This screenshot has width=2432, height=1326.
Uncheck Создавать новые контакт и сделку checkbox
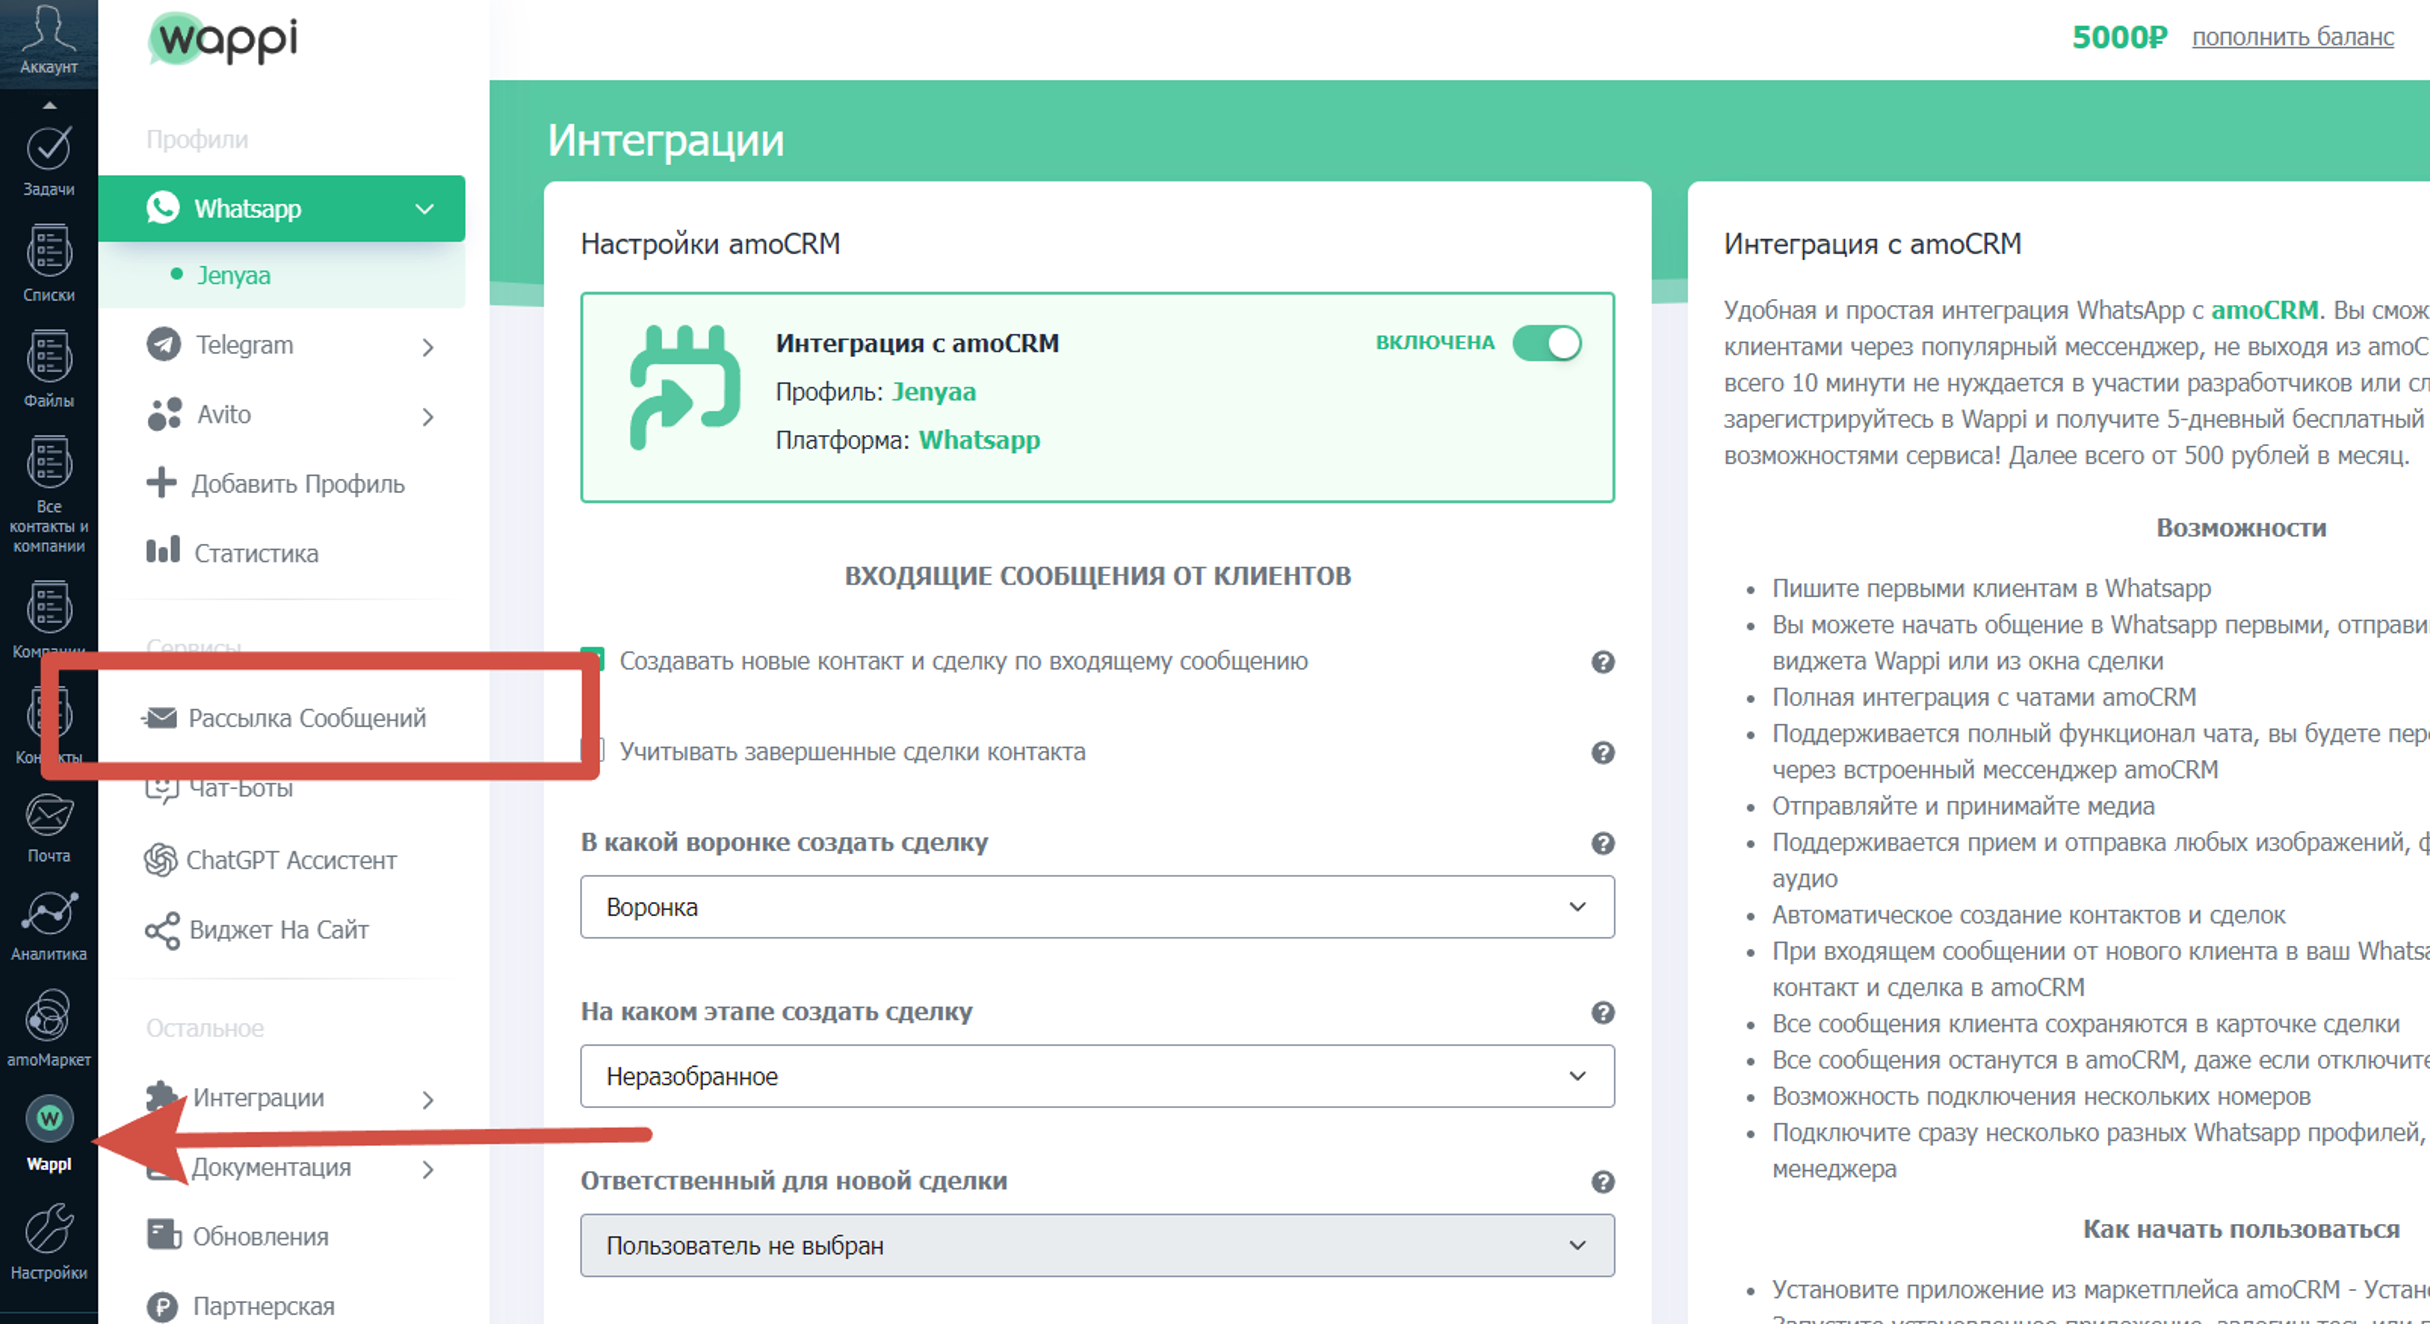592,660
